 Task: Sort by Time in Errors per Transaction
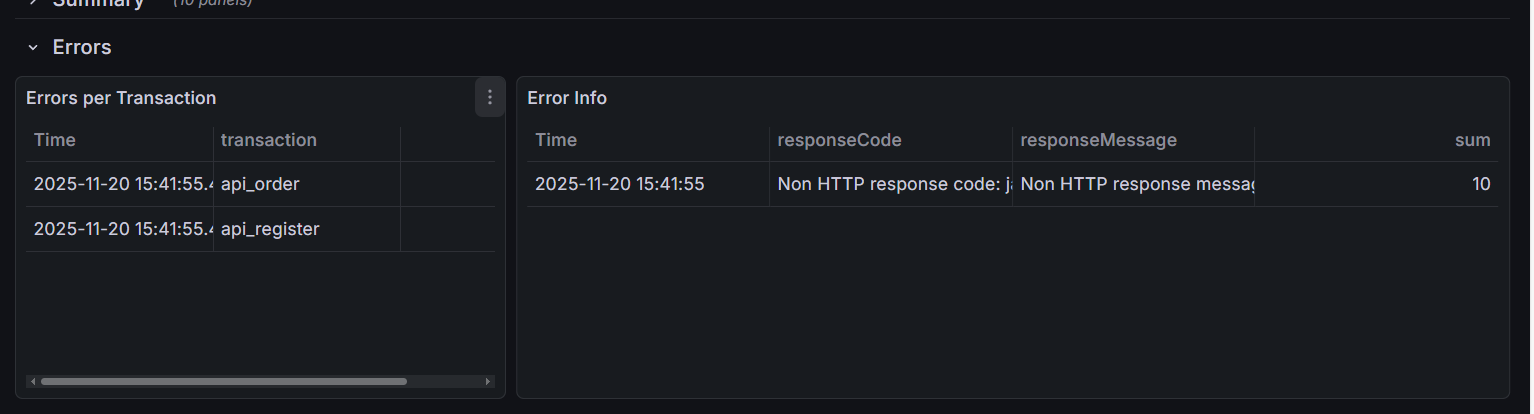click(x=55, y=140)
